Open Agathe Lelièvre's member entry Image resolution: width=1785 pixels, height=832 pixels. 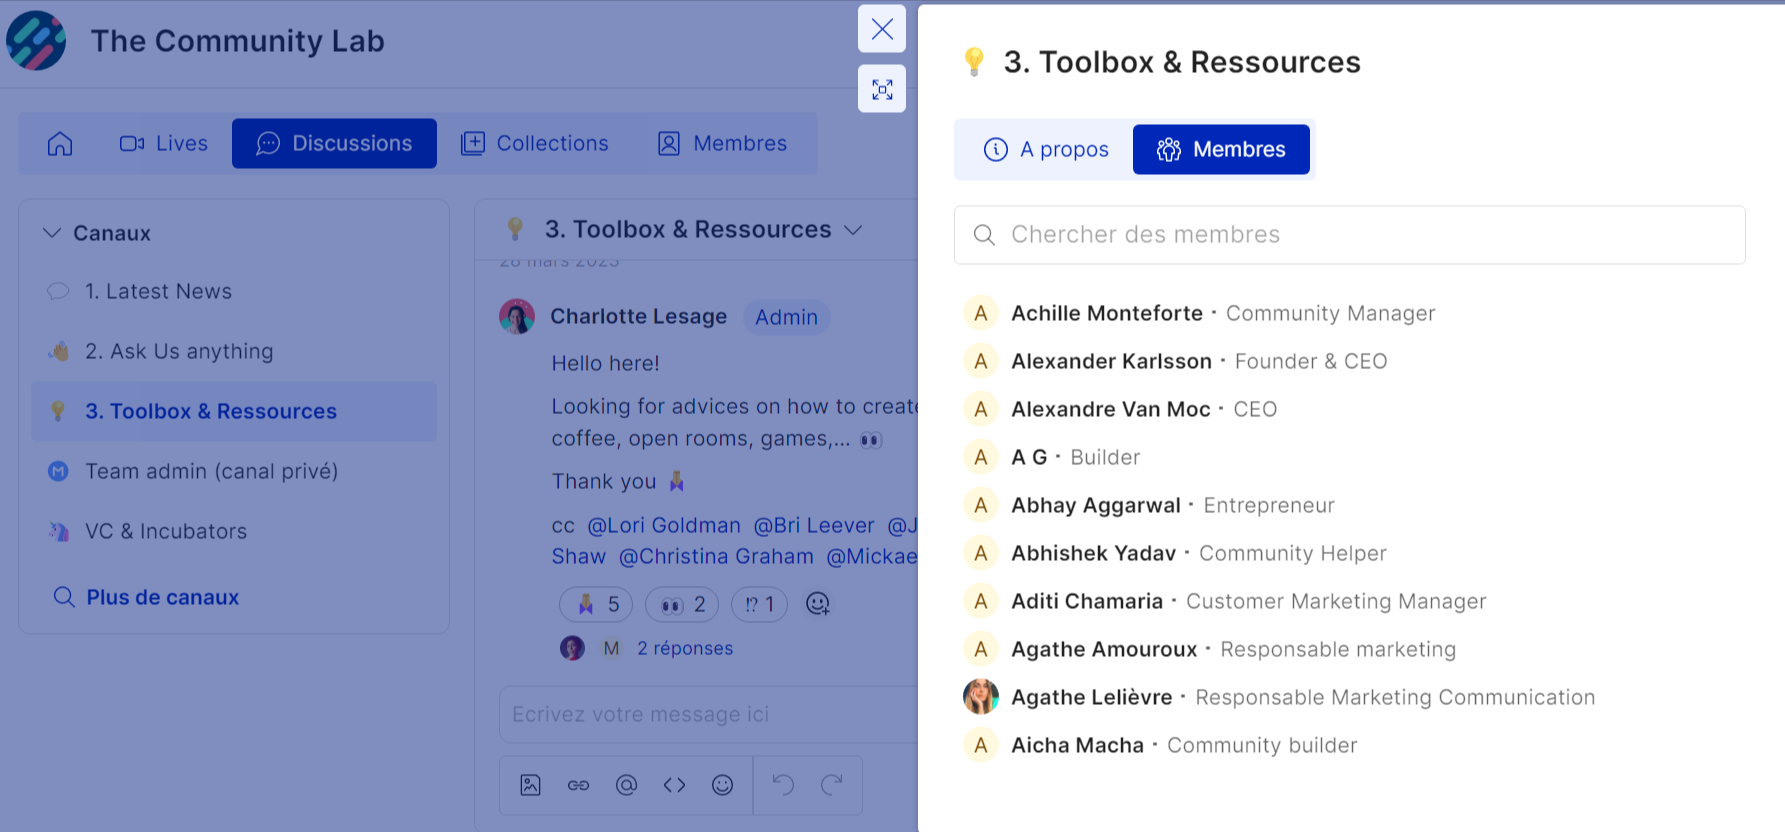tap(1279, 697)
